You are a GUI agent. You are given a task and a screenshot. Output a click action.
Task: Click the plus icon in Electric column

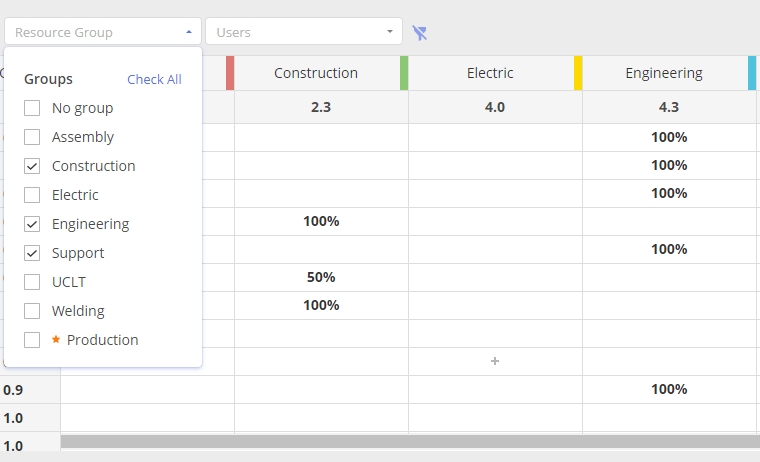point(495,361)
